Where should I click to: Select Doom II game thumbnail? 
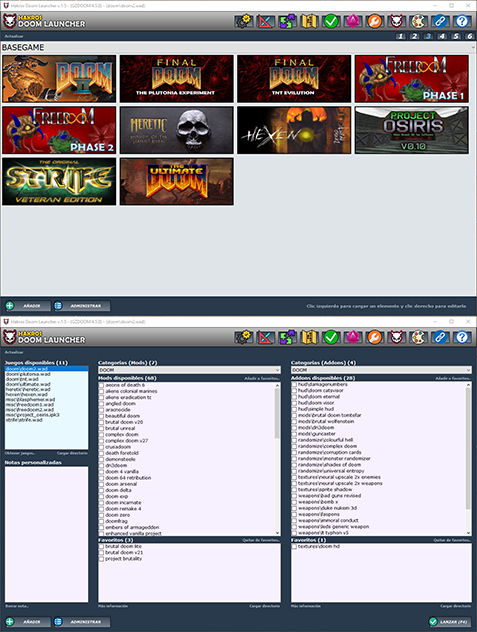[x=59, y=79]
